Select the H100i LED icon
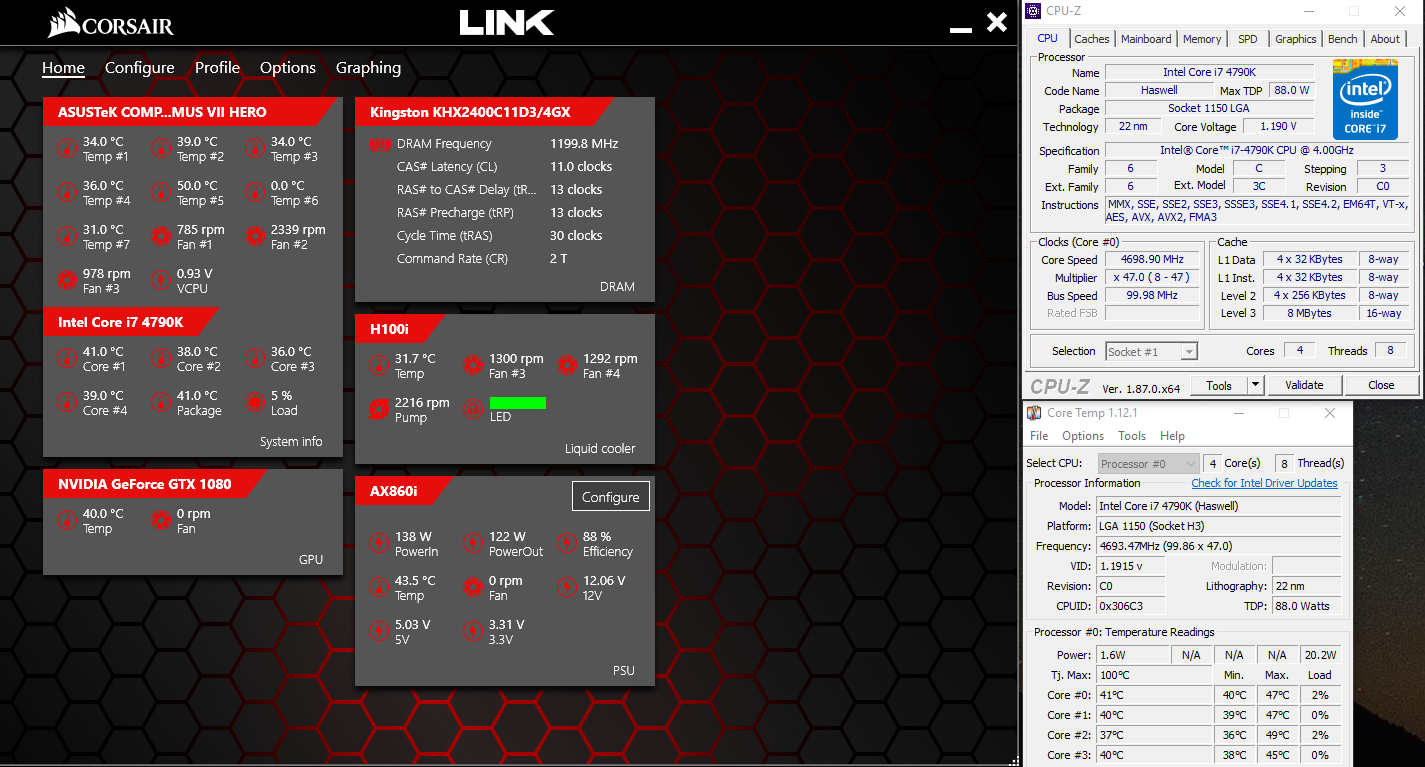Viewport: 1425px width, 767px height. pos(473,410)
